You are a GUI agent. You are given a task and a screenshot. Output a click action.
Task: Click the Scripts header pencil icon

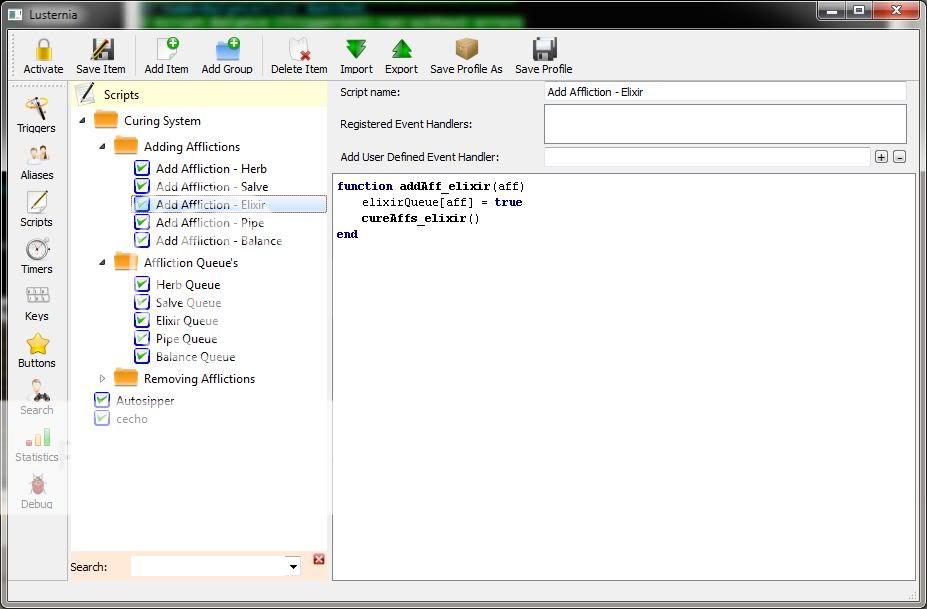point(86,94)
